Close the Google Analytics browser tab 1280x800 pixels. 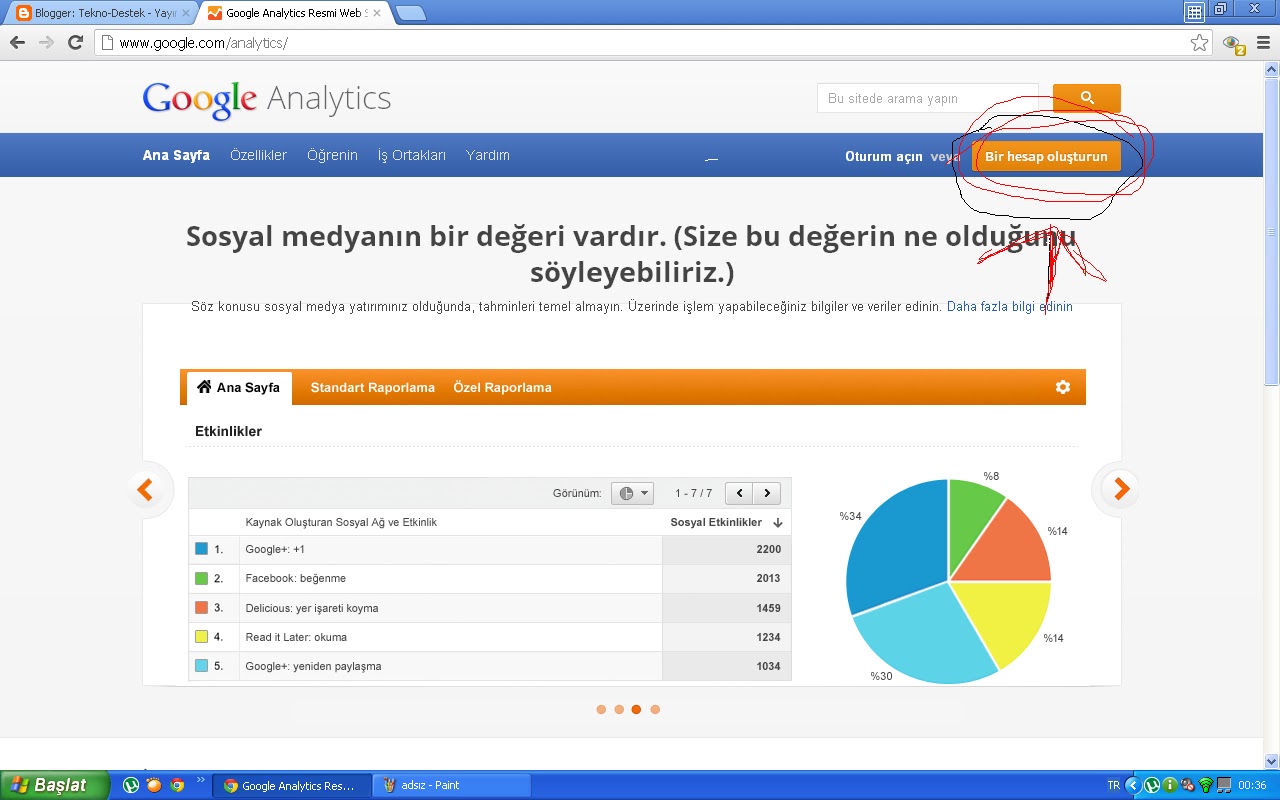coord(376,13)
